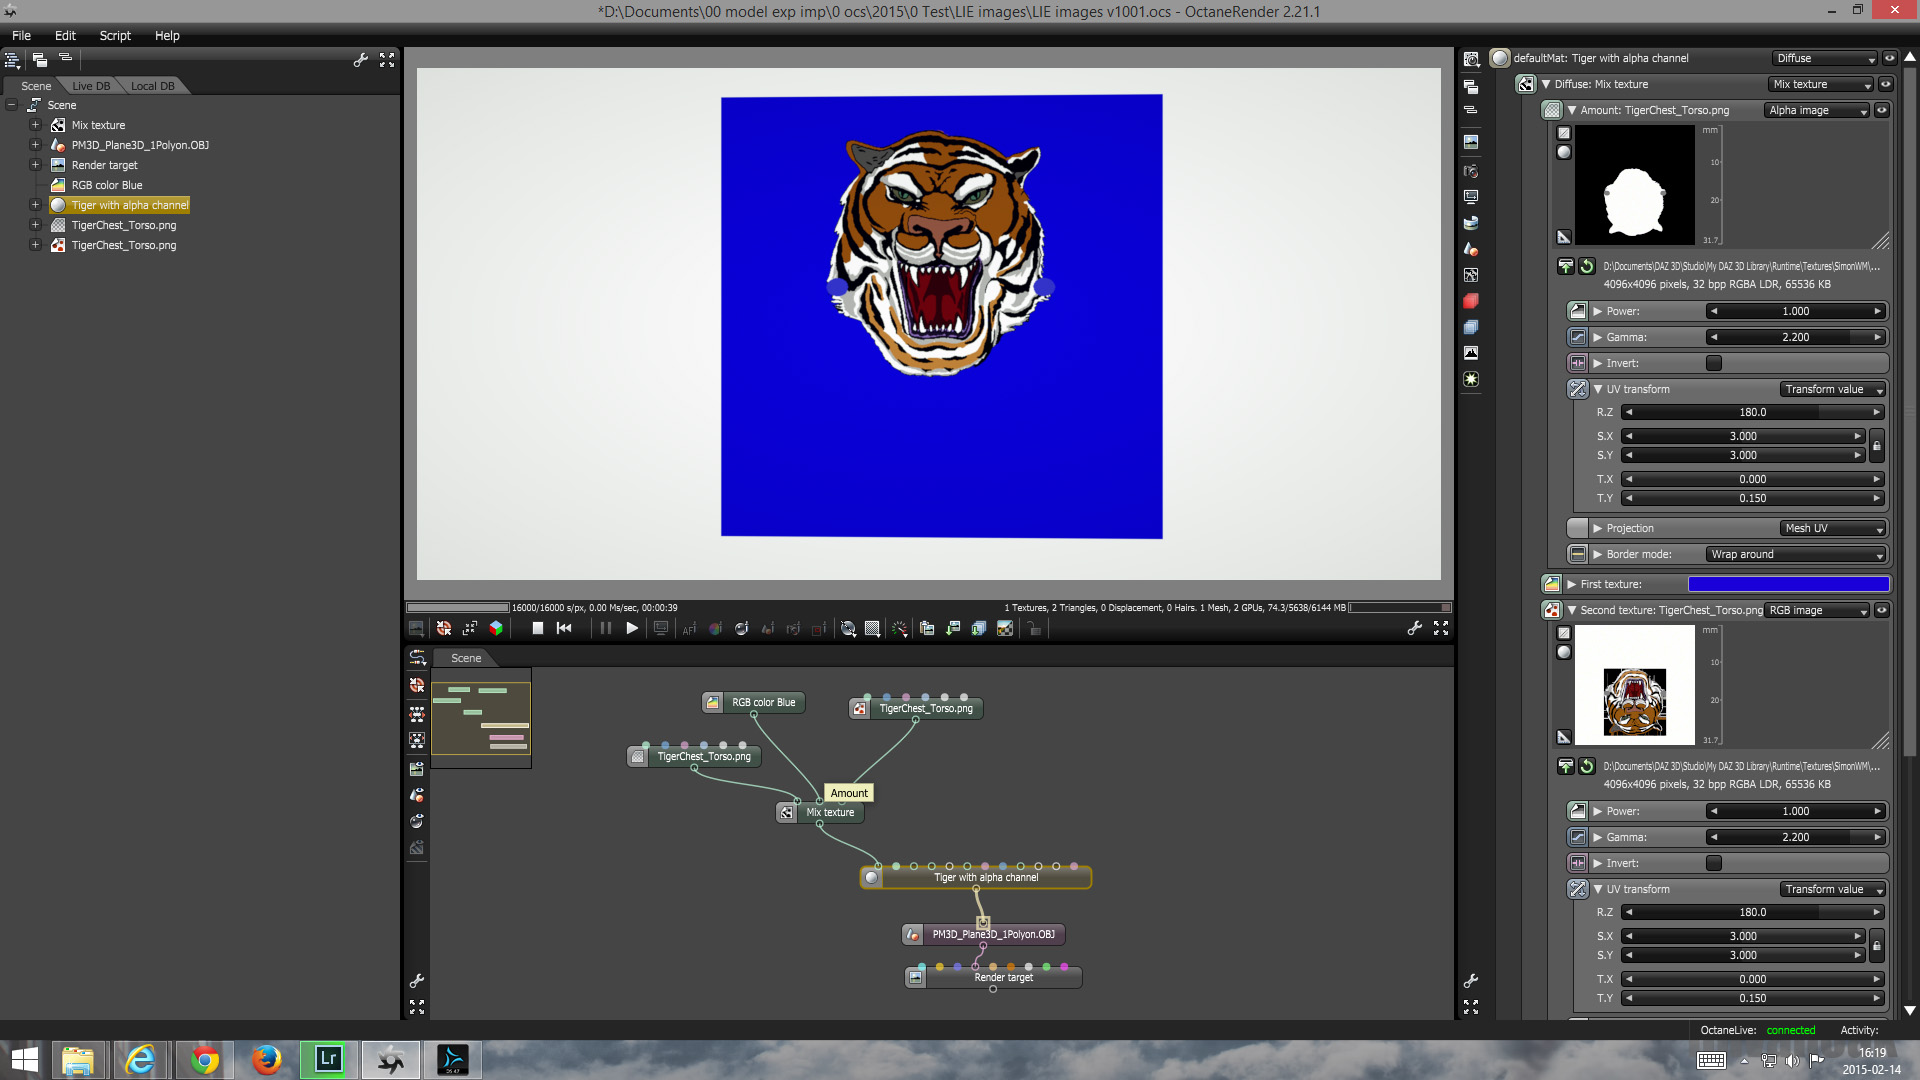The height and width of the screenshot is (1080, 1920).
Task: Open the Script menu
Action: click(114, 35)
